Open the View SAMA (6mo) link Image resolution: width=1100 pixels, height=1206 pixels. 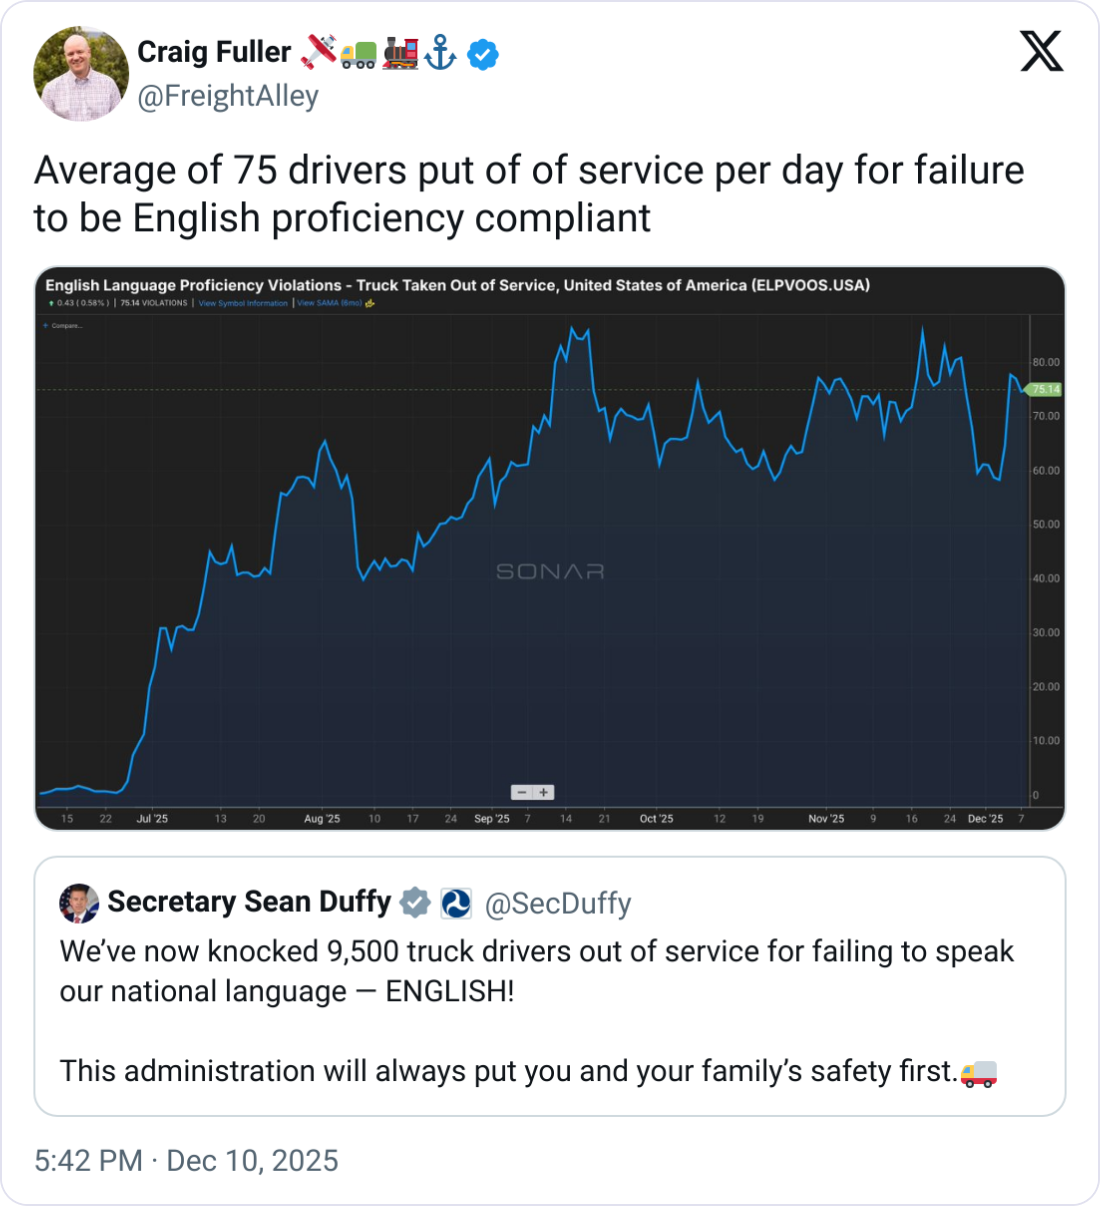tap(330, 303)
